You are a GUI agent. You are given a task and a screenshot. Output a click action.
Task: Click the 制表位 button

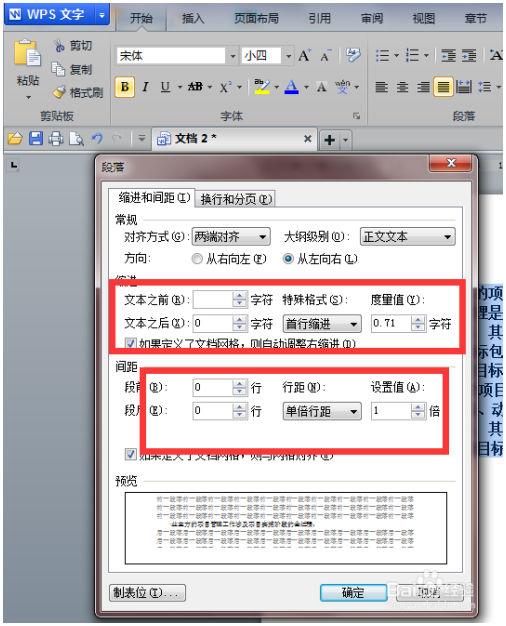tap(147, 593)
